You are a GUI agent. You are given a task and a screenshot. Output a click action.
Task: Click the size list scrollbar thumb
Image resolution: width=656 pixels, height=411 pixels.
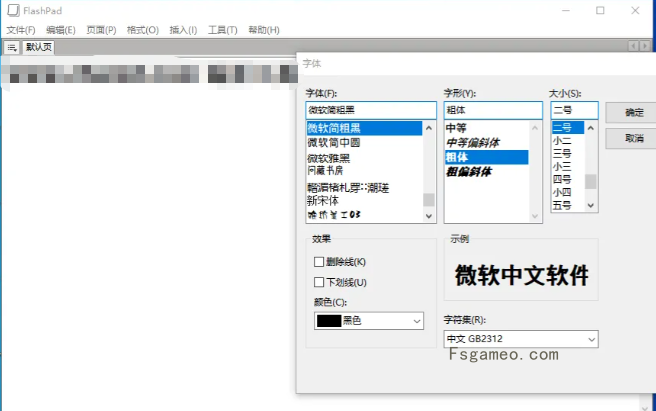pos(591,182)
